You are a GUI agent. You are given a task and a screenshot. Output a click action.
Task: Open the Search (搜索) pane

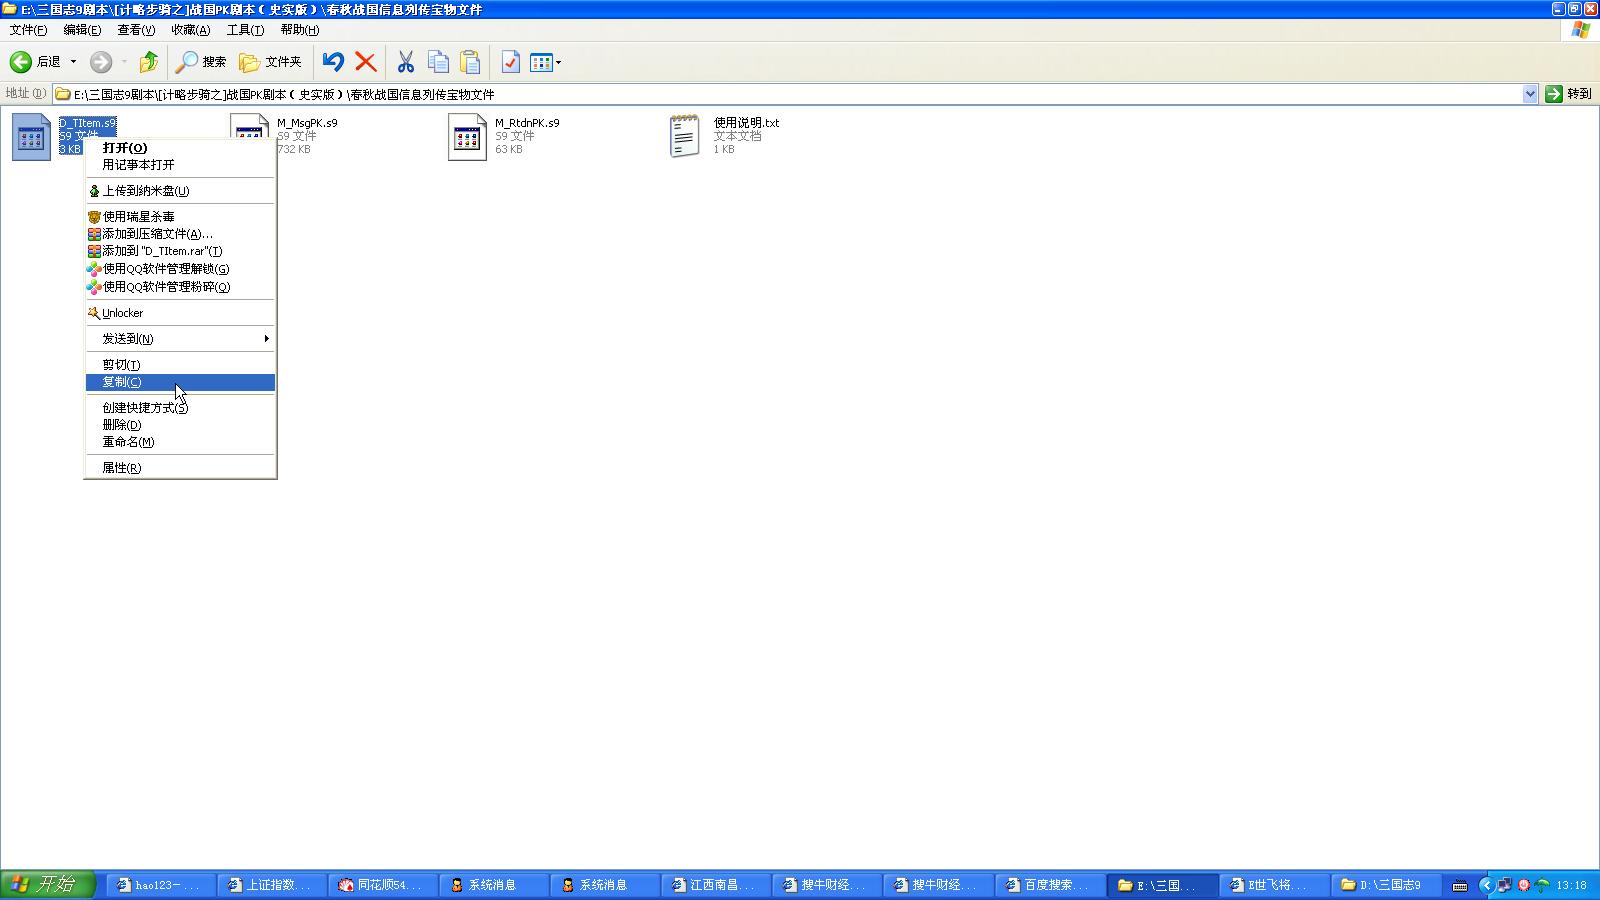pos(201,62)
